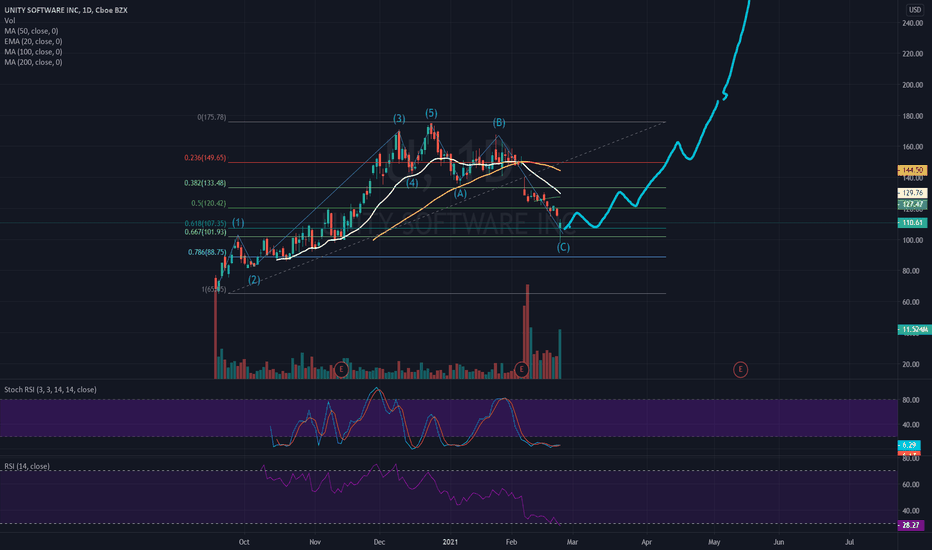This screenshot has height=550, width=932.
Task: Click Jul on the time axis
Action: (849, 542)
